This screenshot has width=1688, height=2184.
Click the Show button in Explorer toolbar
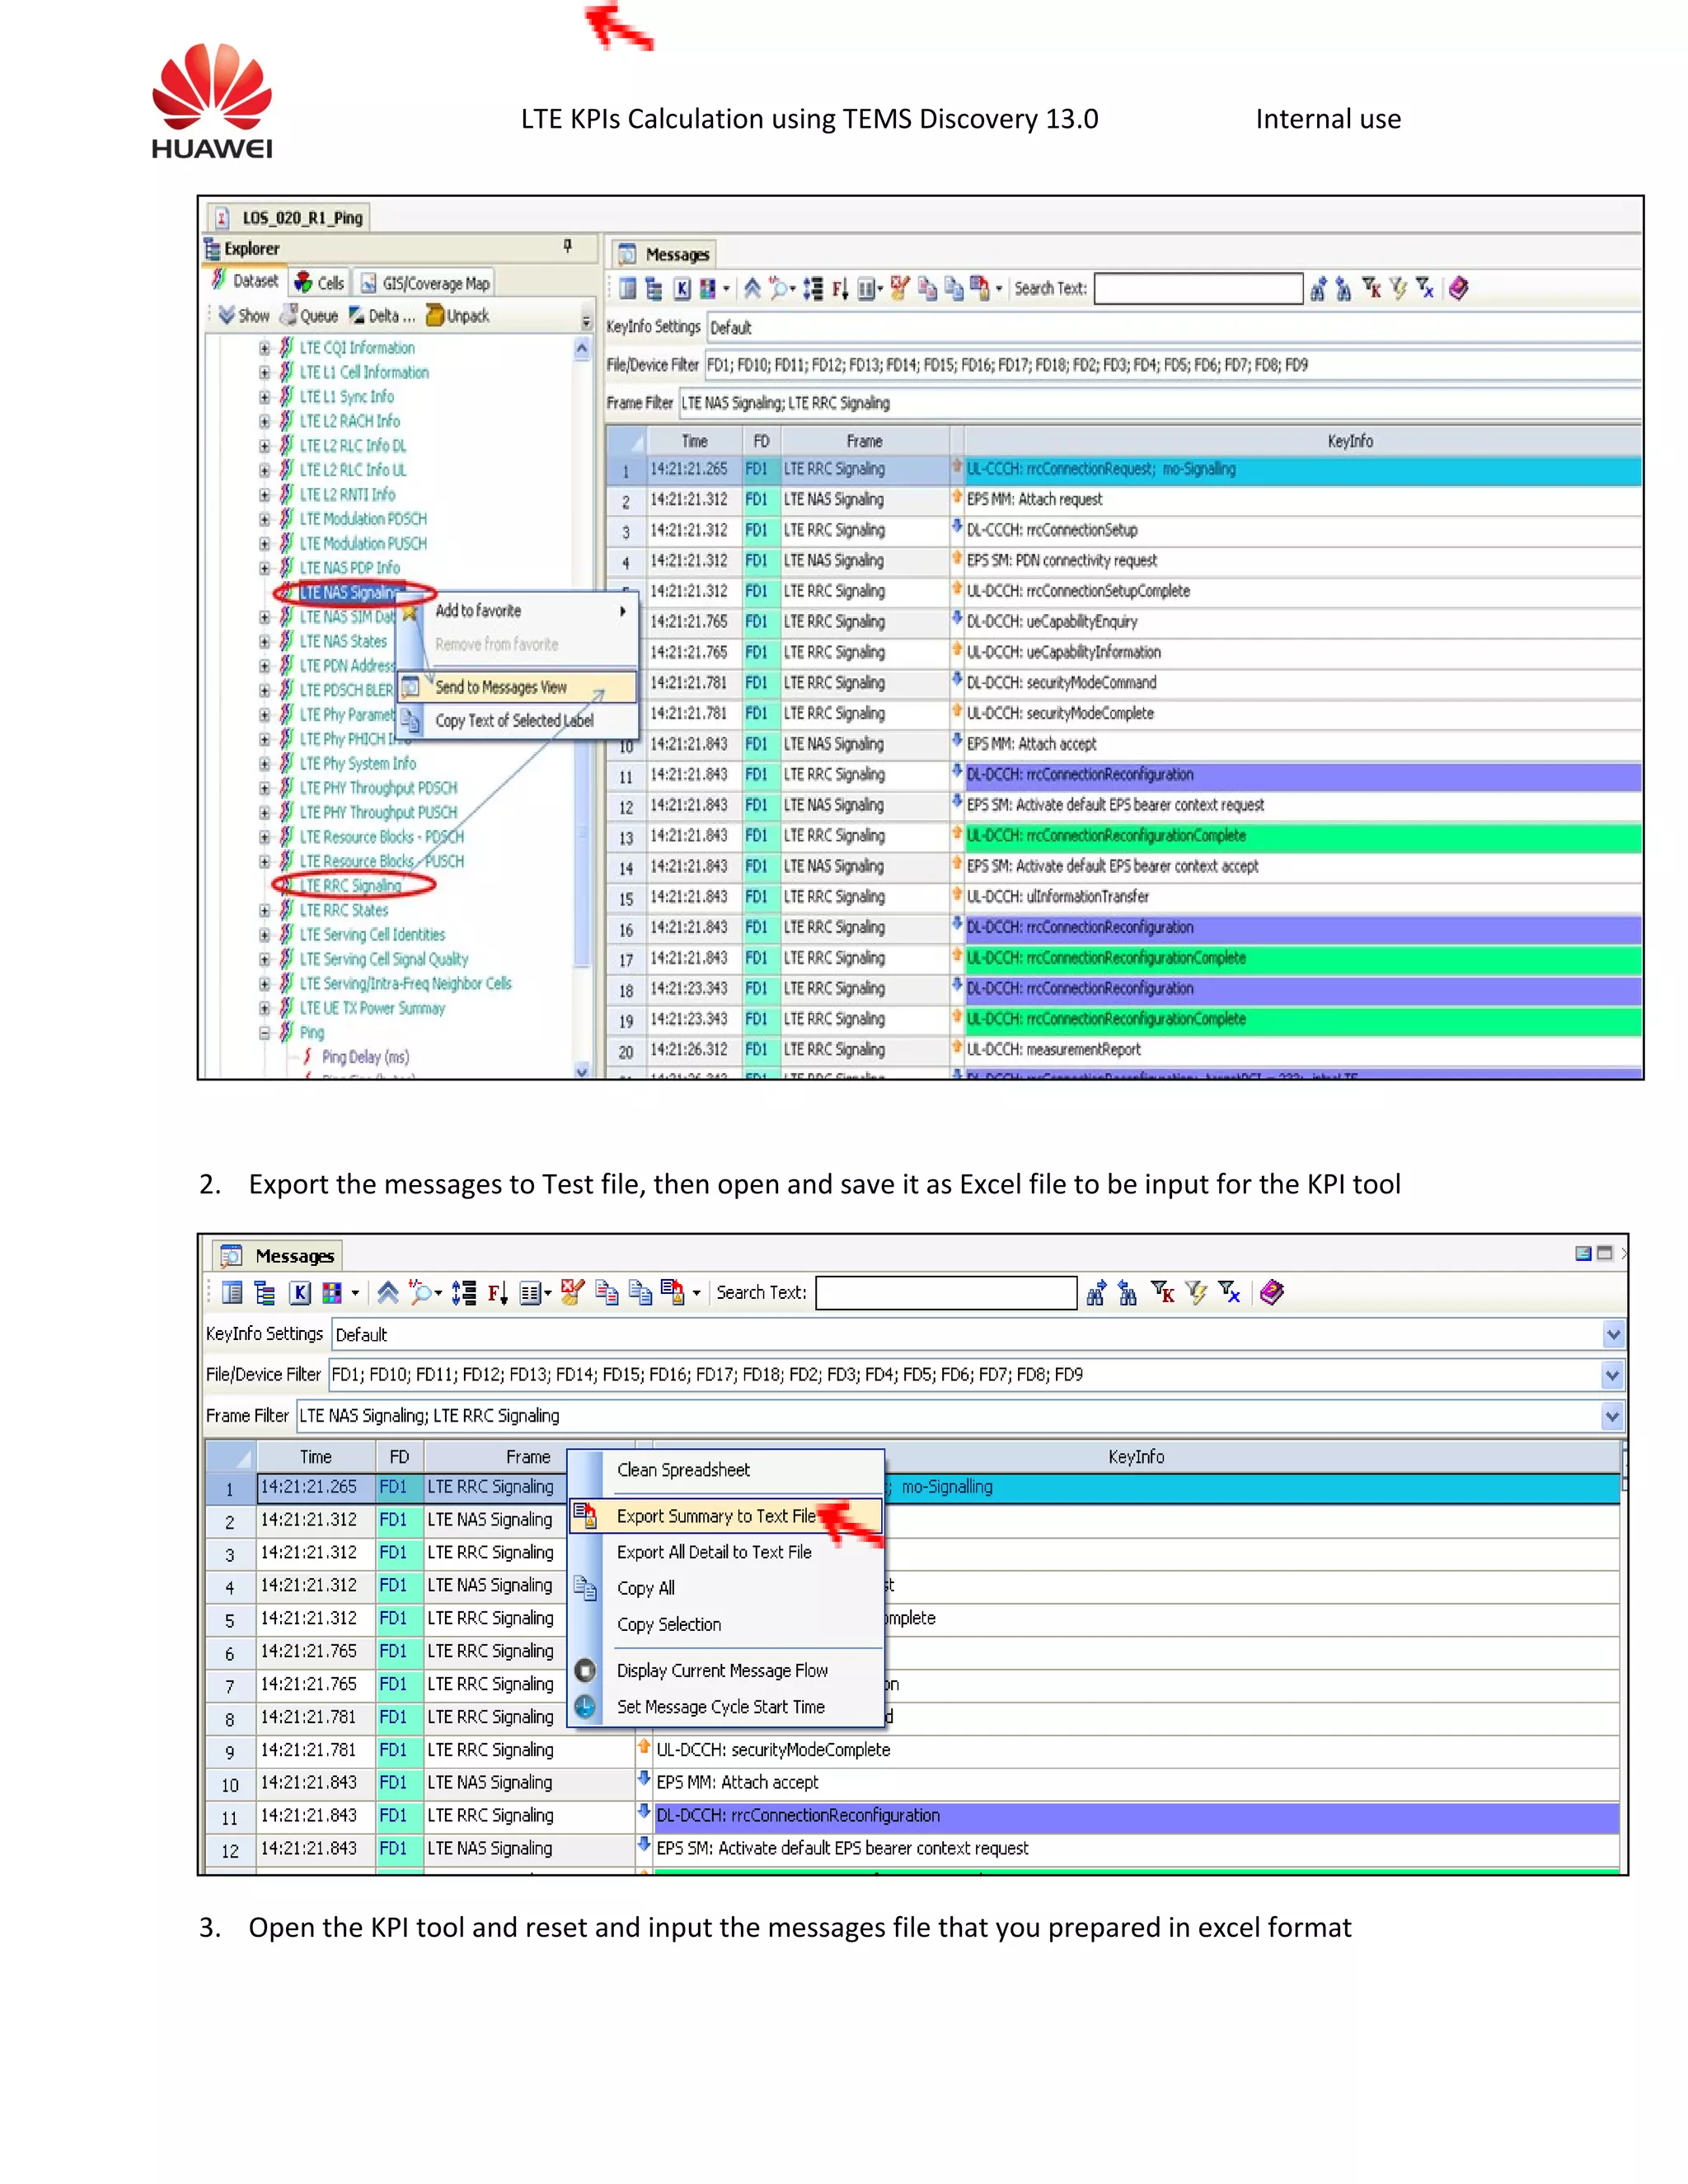point(244,316)
